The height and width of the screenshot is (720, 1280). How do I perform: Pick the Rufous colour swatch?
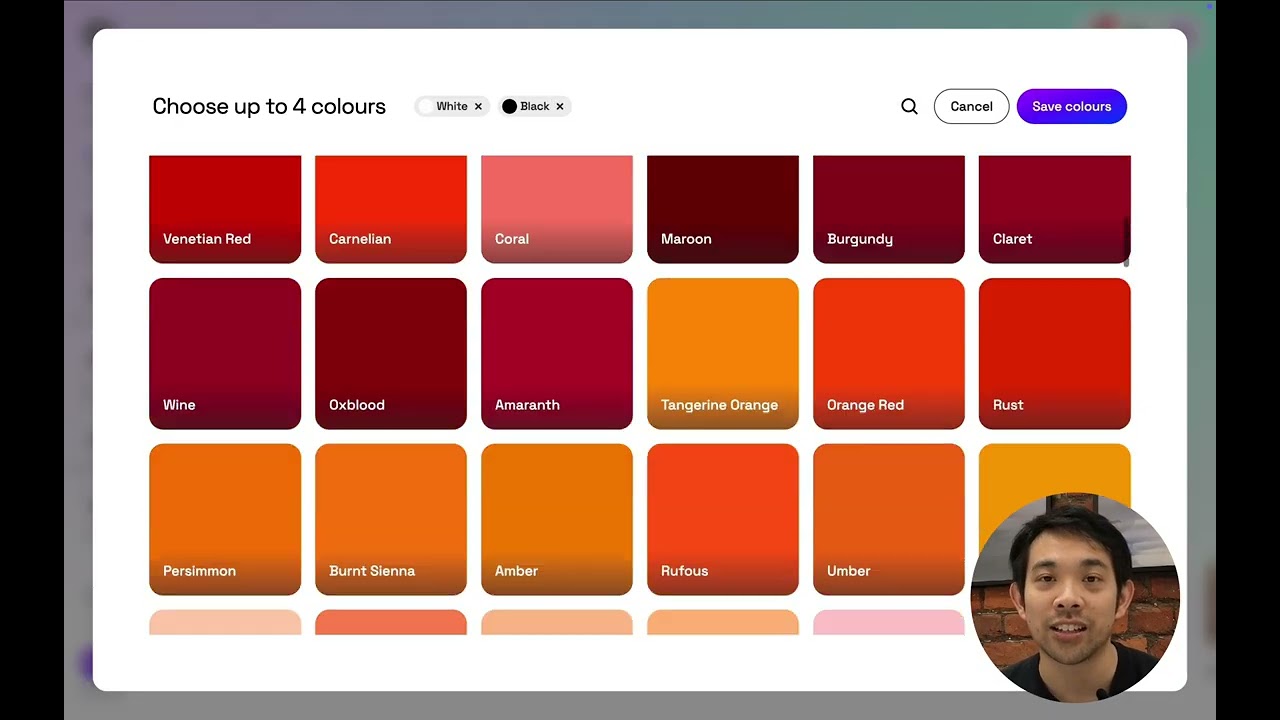723,520
